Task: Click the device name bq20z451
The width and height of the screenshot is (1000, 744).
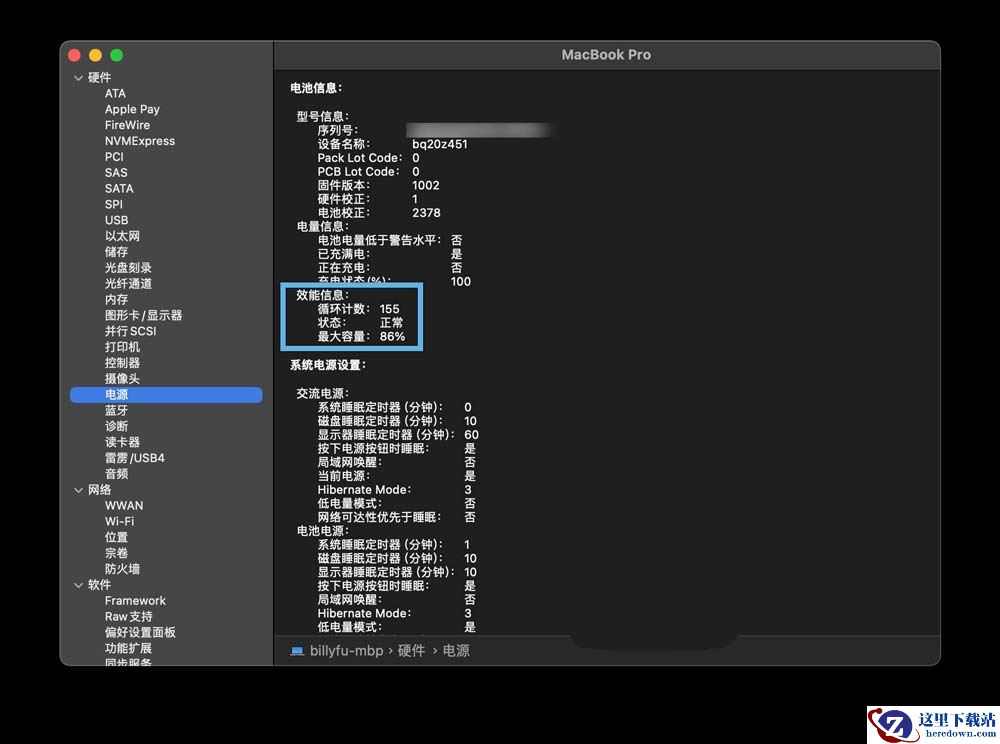Action: tap(439, 144)
